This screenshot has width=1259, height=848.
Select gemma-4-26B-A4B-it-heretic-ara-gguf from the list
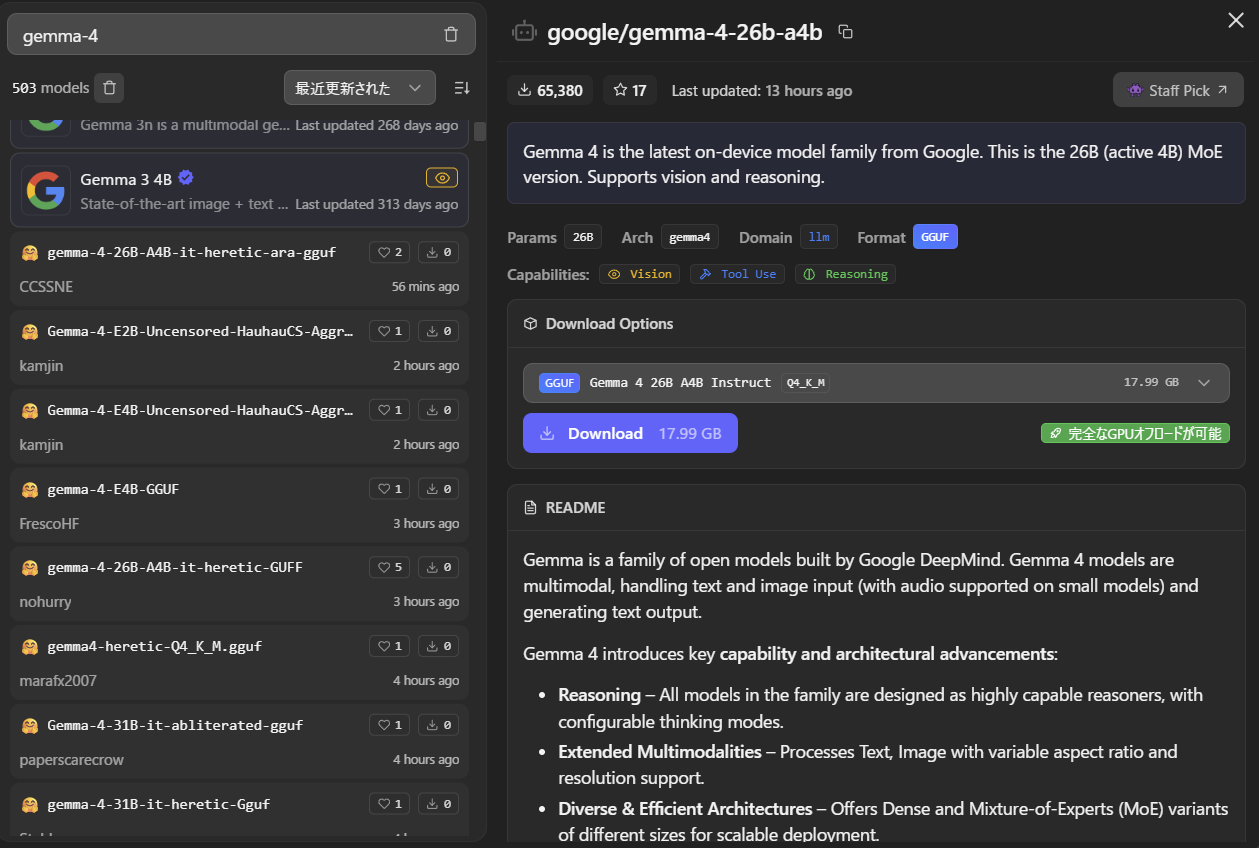(191, 252)
